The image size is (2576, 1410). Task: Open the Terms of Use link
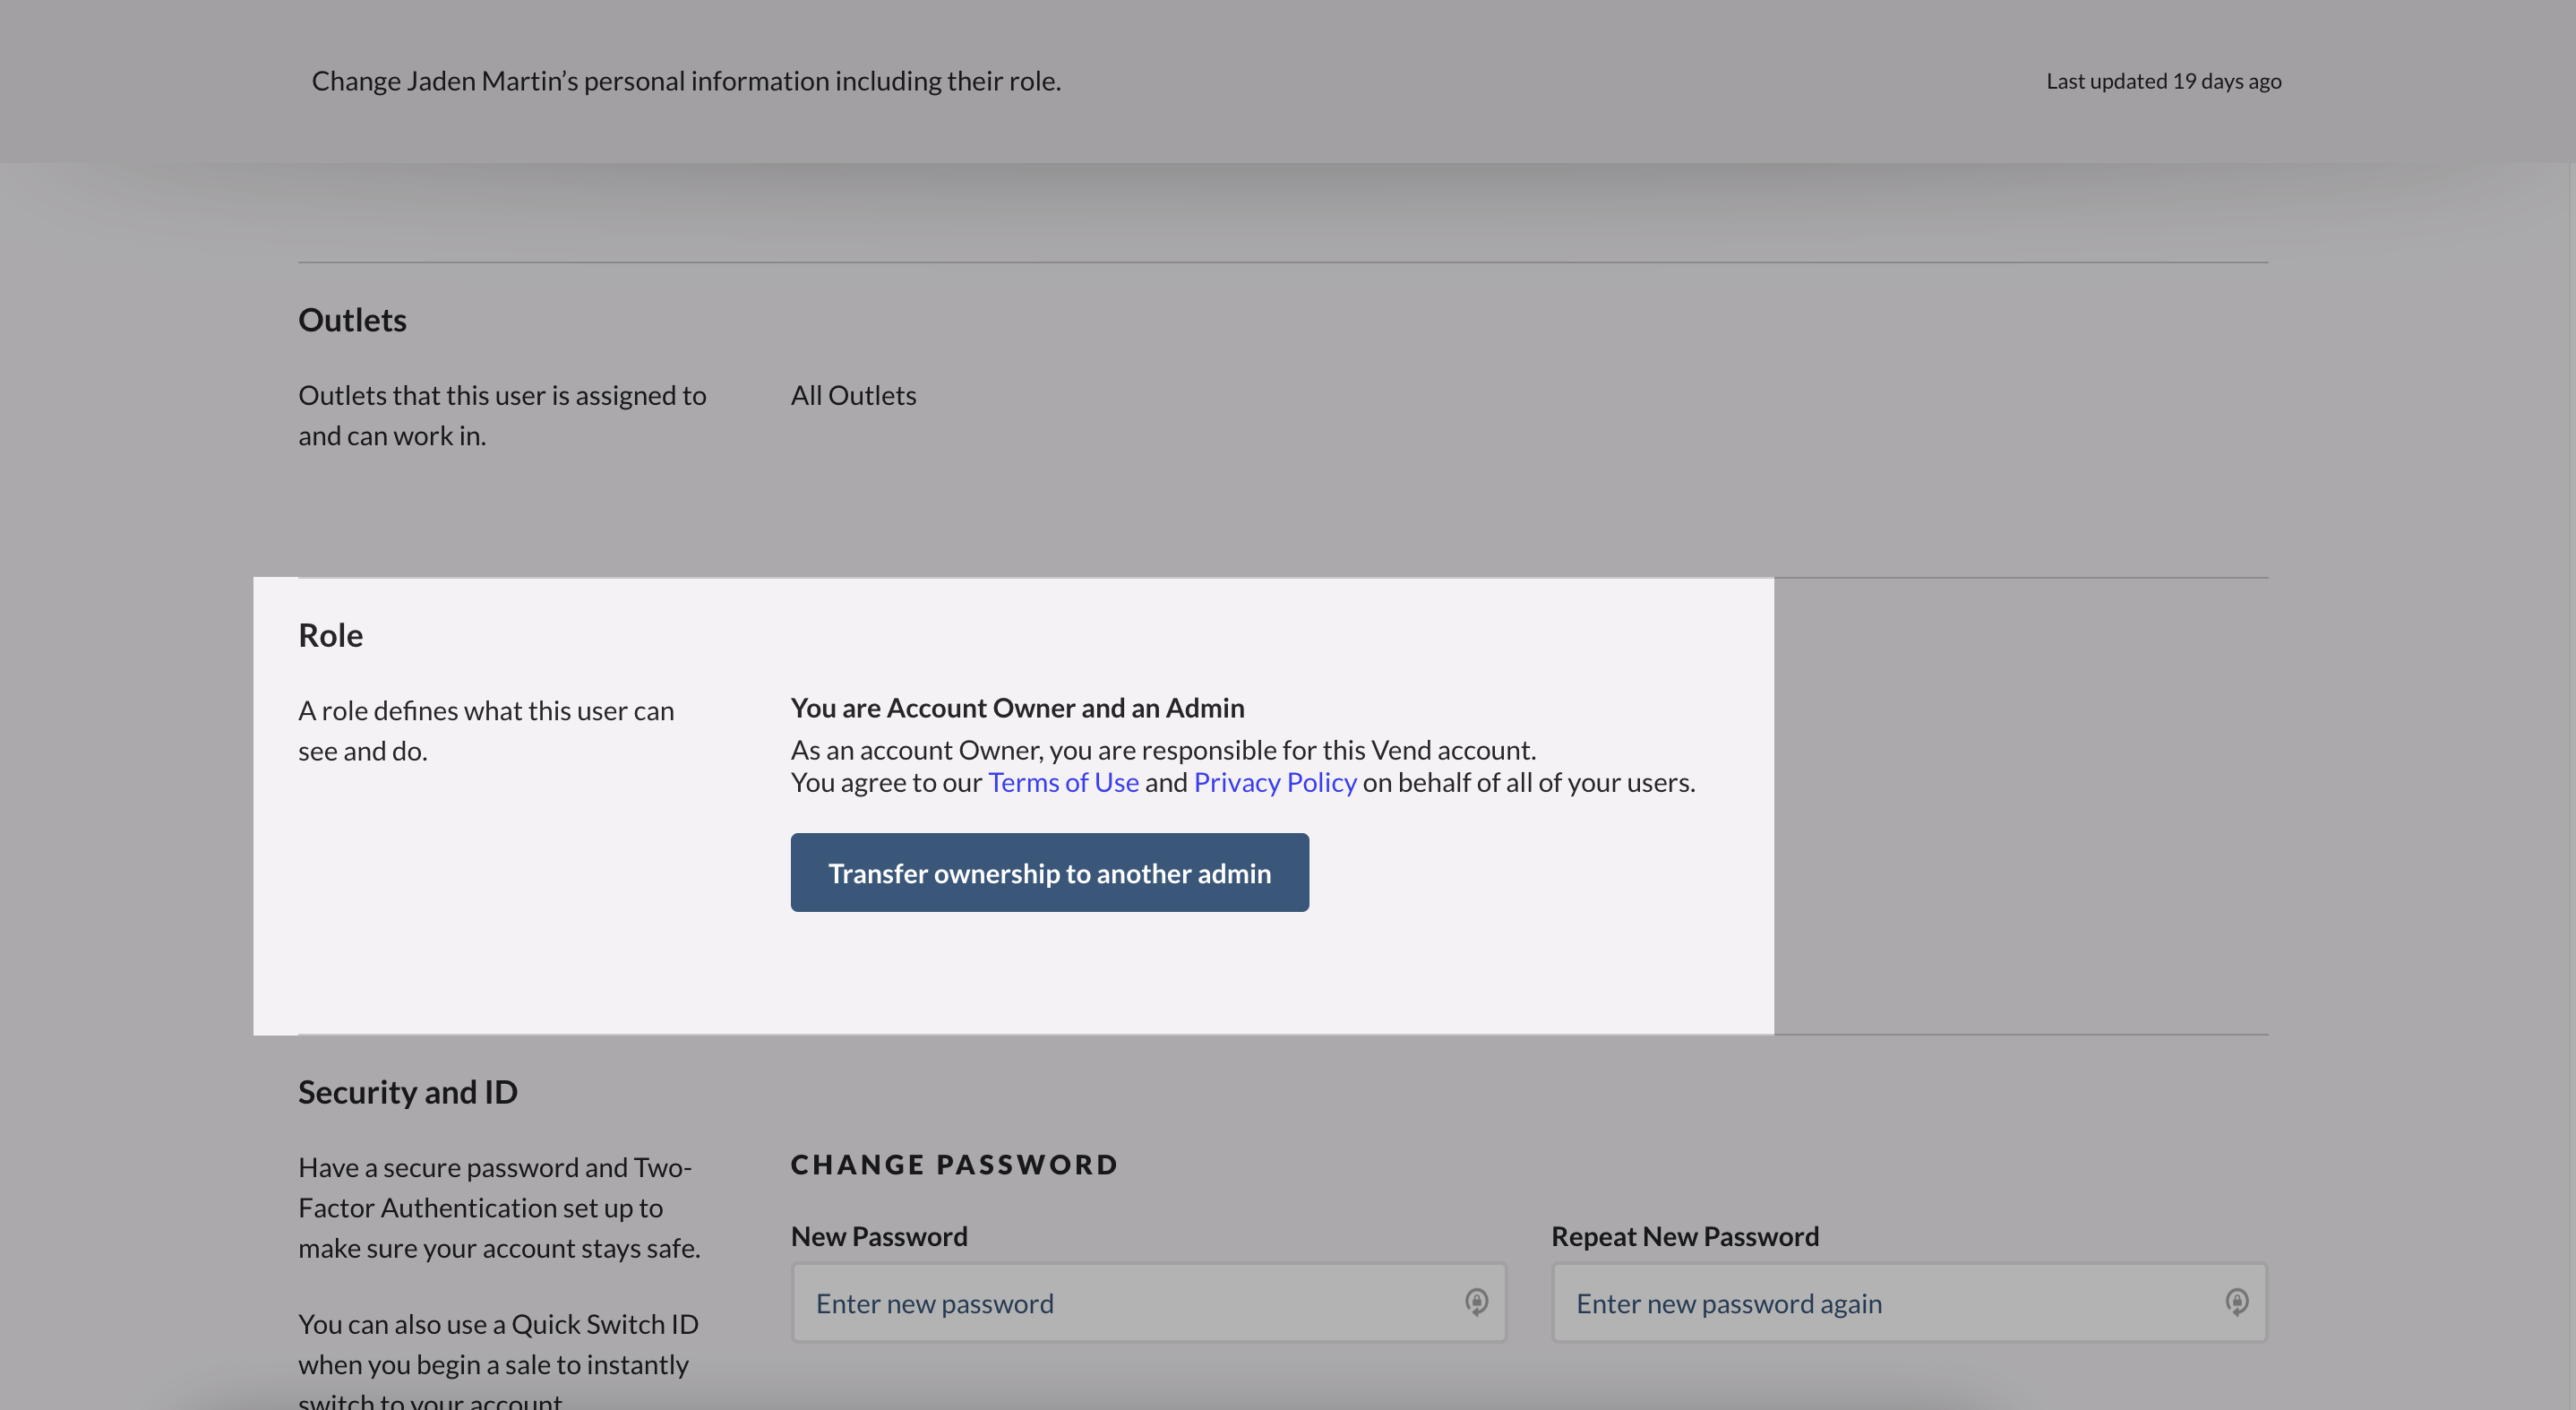coord(1063,782)
